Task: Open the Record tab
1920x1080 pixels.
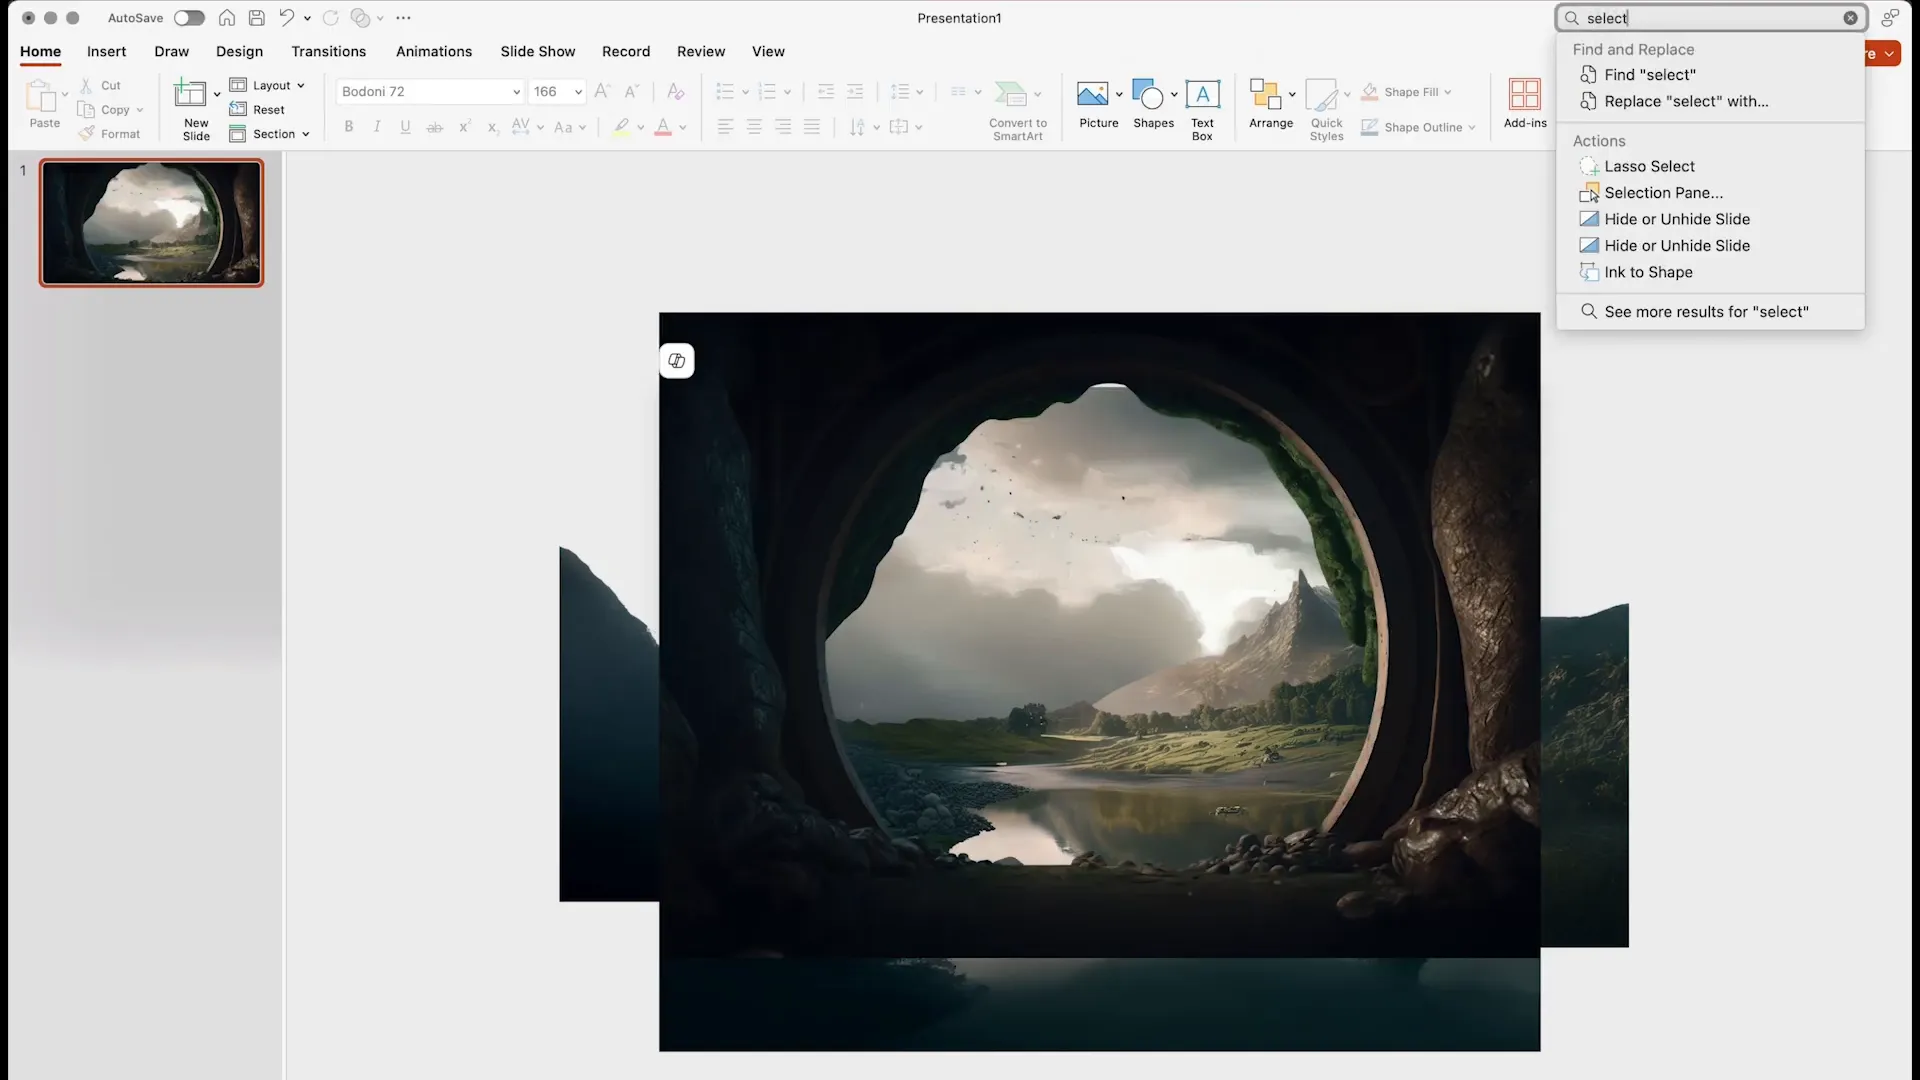Action: (626, 51)
